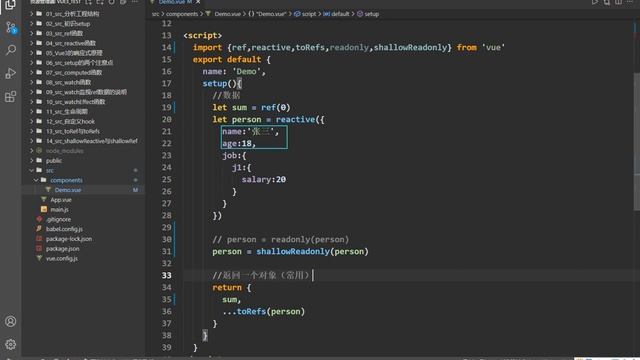Open vue.config.js in the file tree
The width and height of the screenshot is (640, 360).
pos(83,259)
